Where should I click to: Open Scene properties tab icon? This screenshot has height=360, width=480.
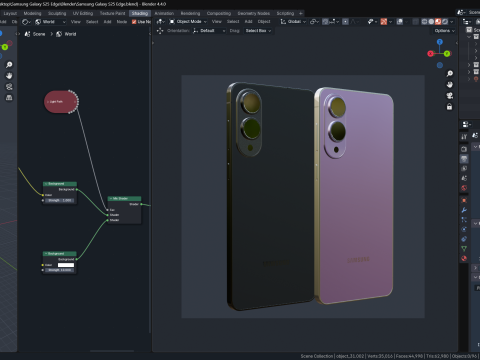coord(464,178)
